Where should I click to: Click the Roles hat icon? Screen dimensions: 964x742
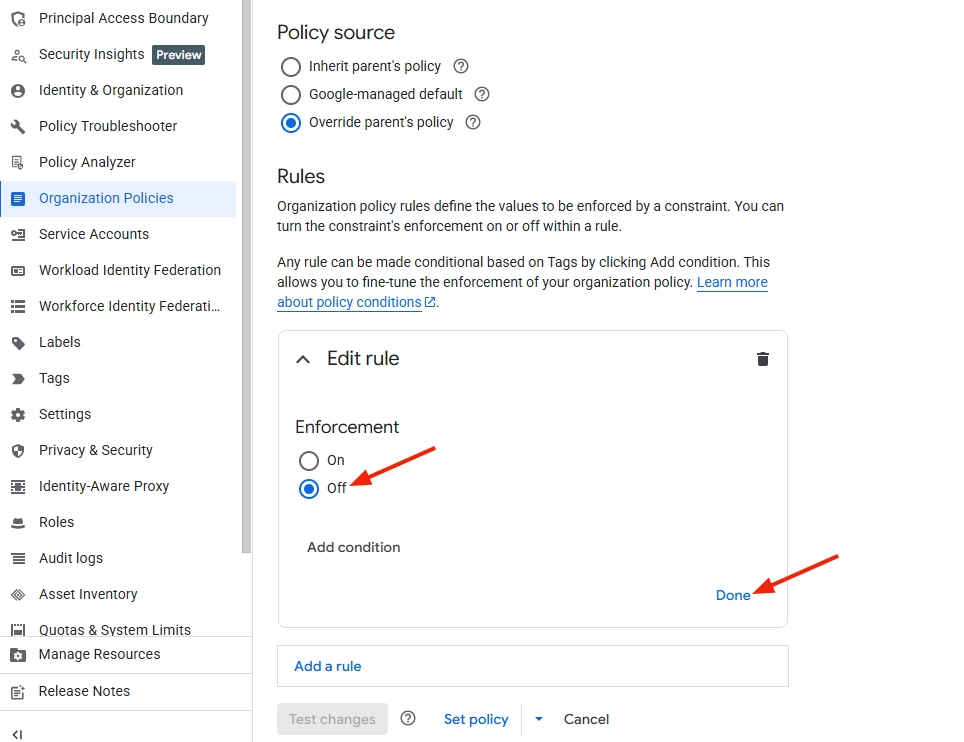pyautogui.click(x=18, y=522)
